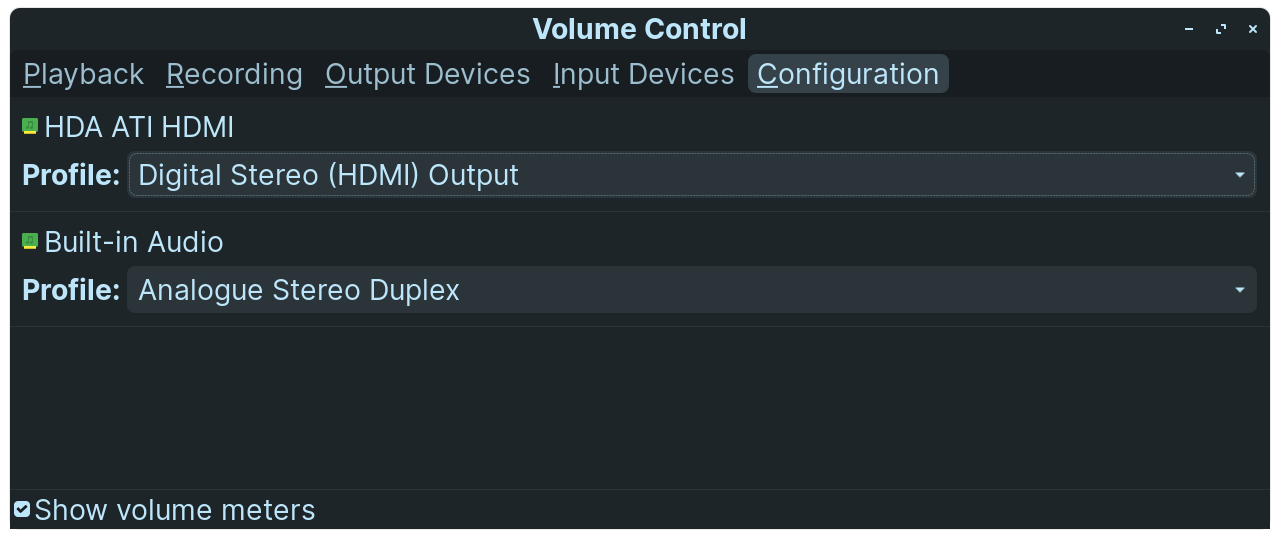Toggle the Show volume meters checkbox
The width and height of the screenshot is (1280, 539).
point(22,510)
